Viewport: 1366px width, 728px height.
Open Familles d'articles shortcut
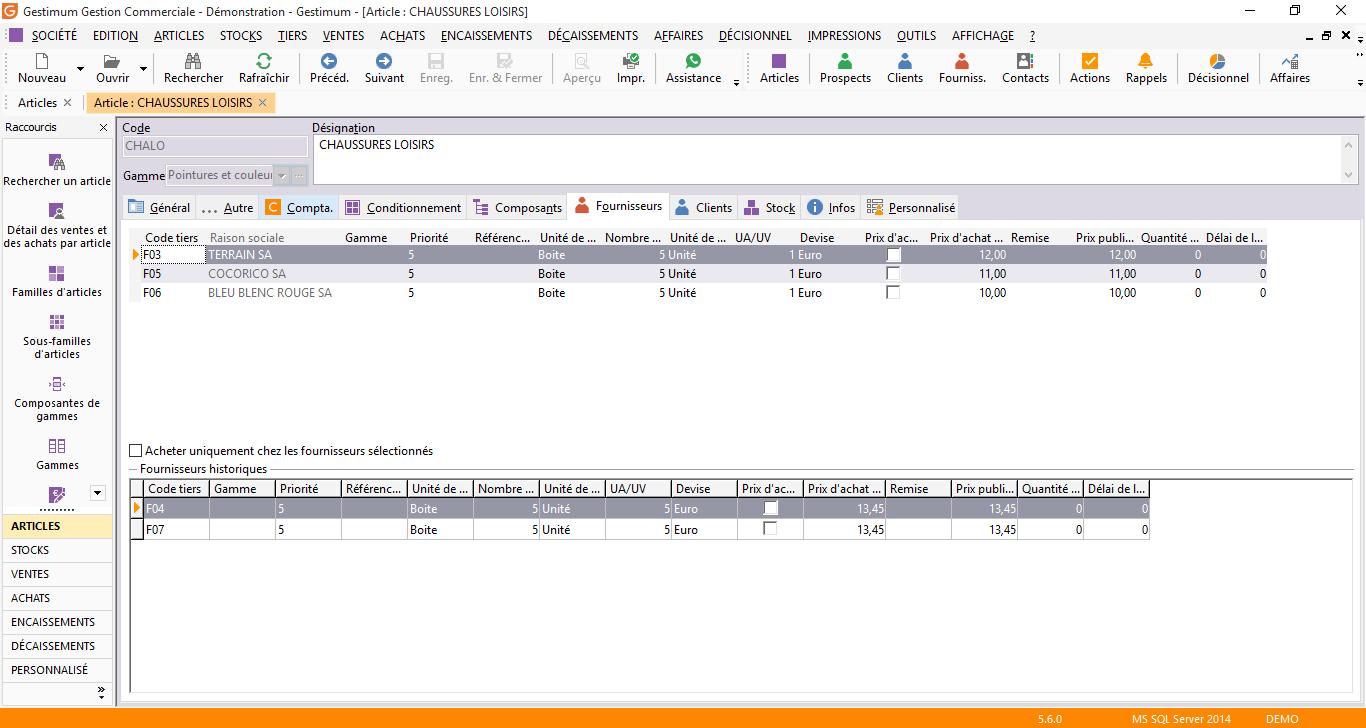[x=57, y=282]
